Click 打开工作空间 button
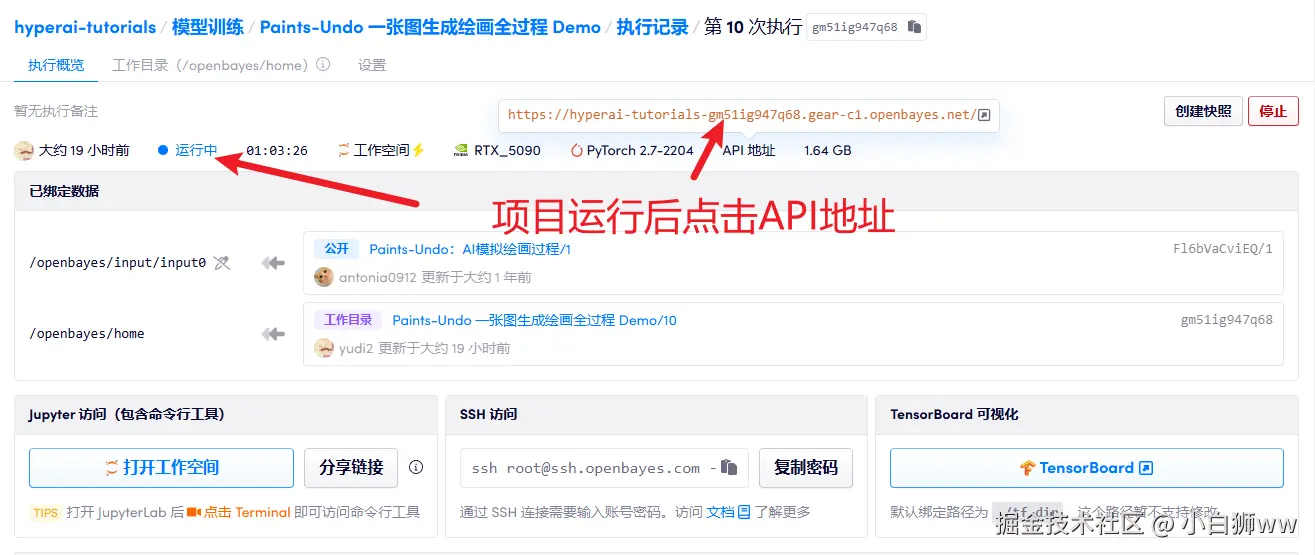The image size is (1315, 555). click(161, 467)
